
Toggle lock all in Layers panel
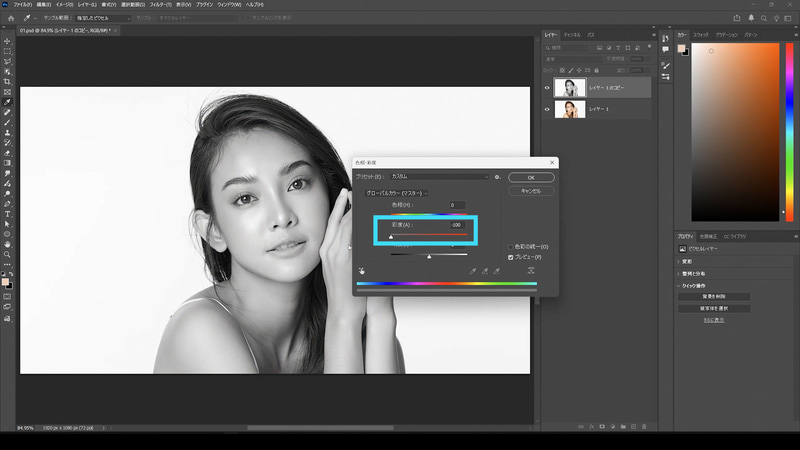(x=596, y=70)
